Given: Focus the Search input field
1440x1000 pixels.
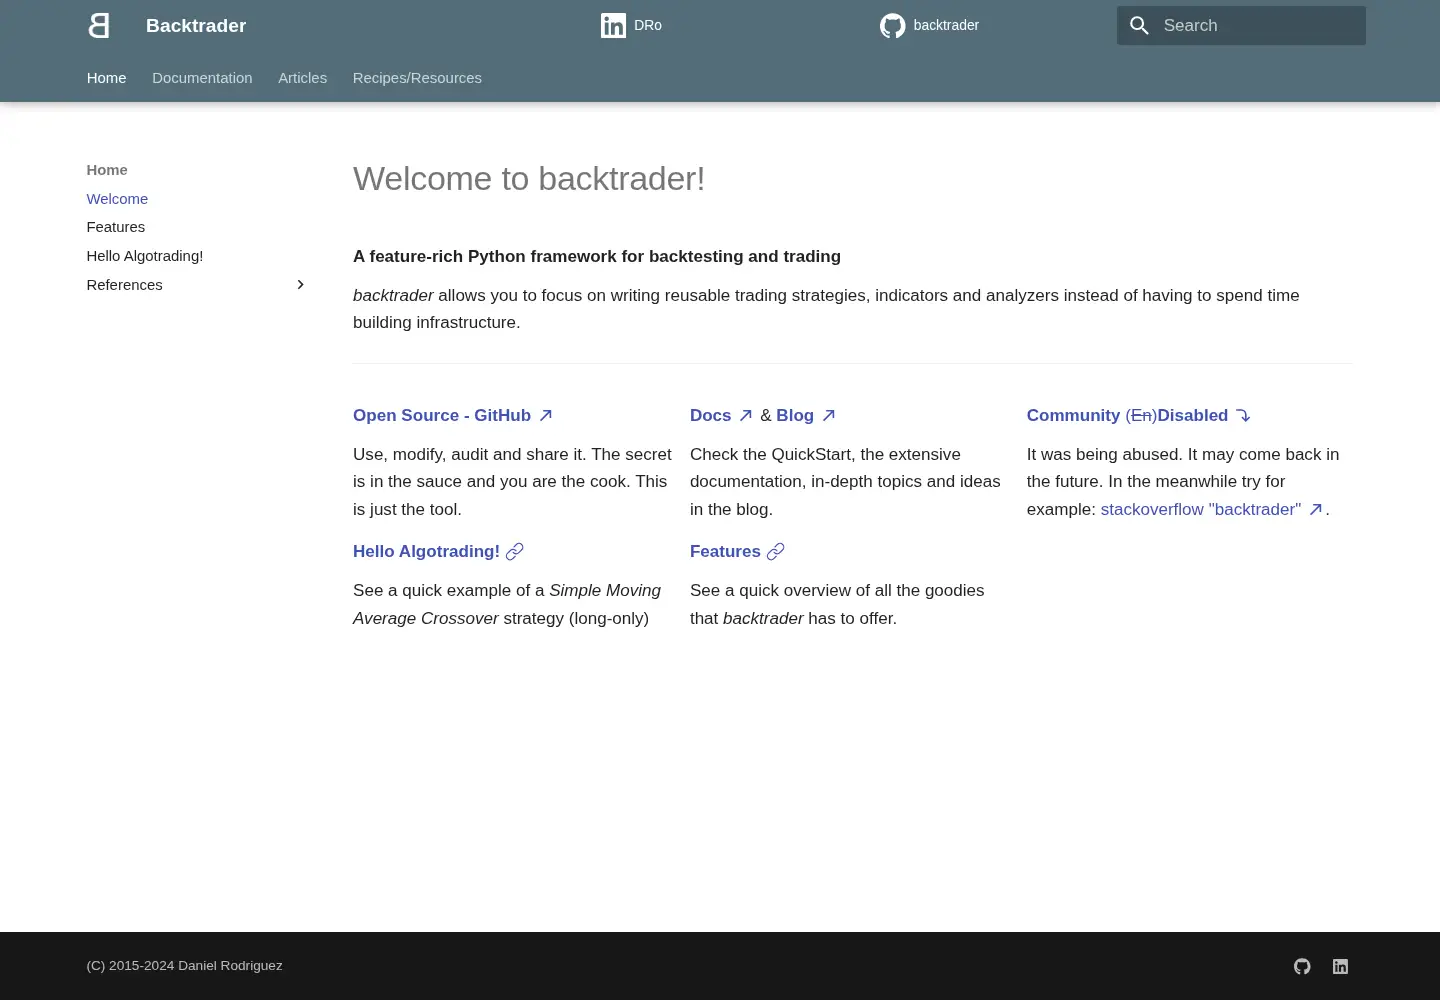Looking at the screenshot, I should click(1241, 26).
